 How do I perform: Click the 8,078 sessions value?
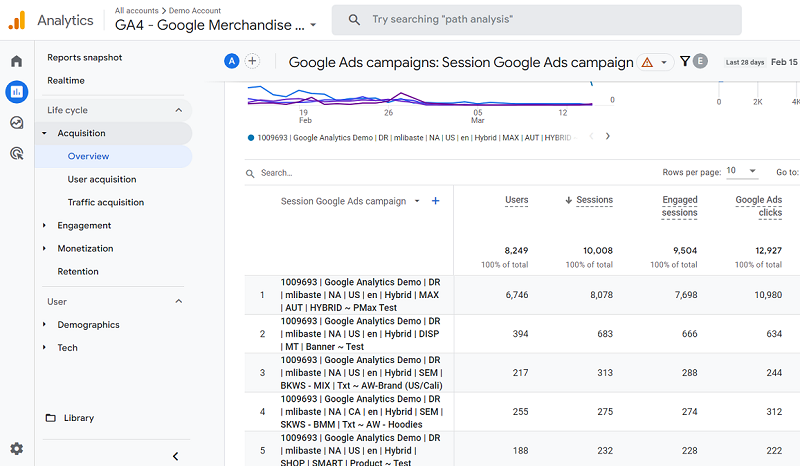[602, 295]
